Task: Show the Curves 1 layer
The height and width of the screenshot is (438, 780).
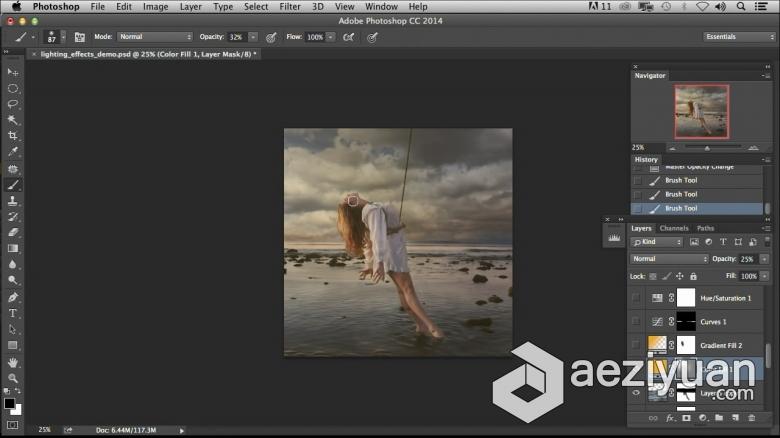Action: (636, 322)
